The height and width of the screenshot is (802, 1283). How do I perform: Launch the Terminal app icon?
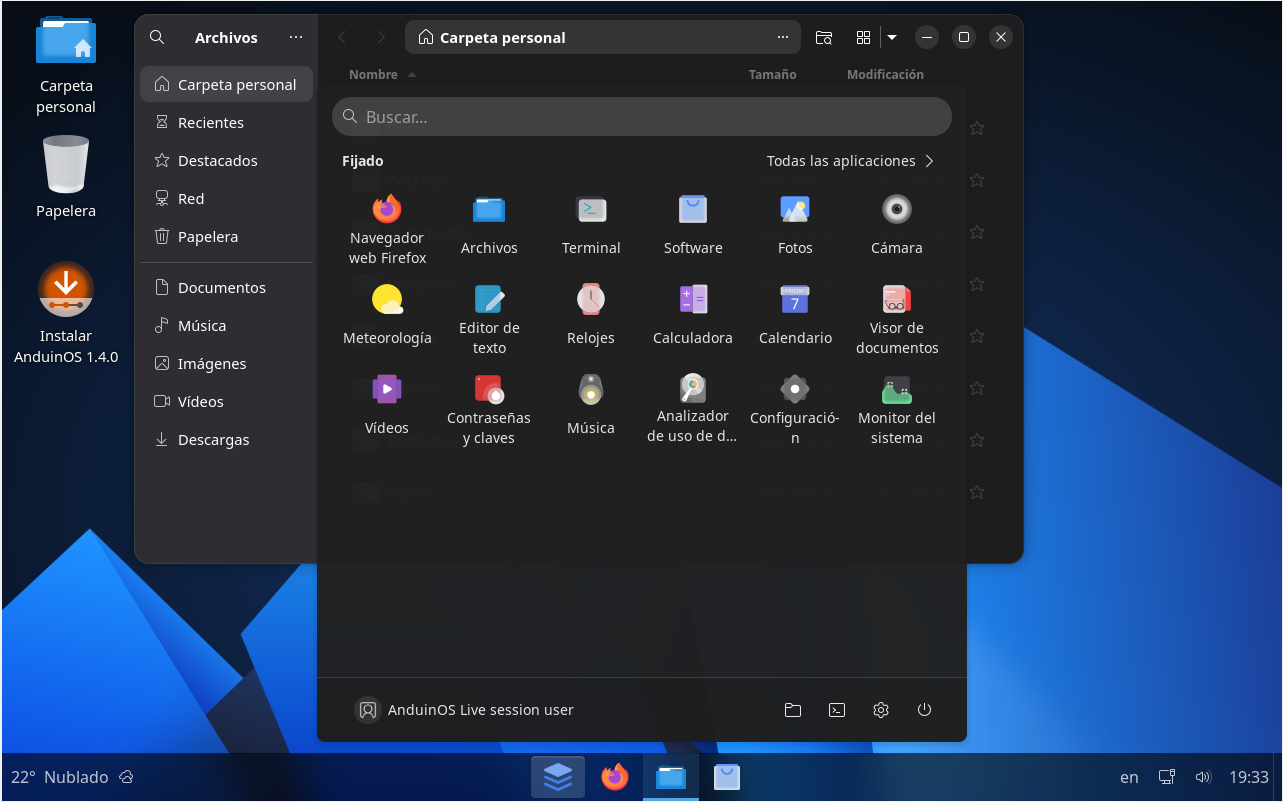590,226
